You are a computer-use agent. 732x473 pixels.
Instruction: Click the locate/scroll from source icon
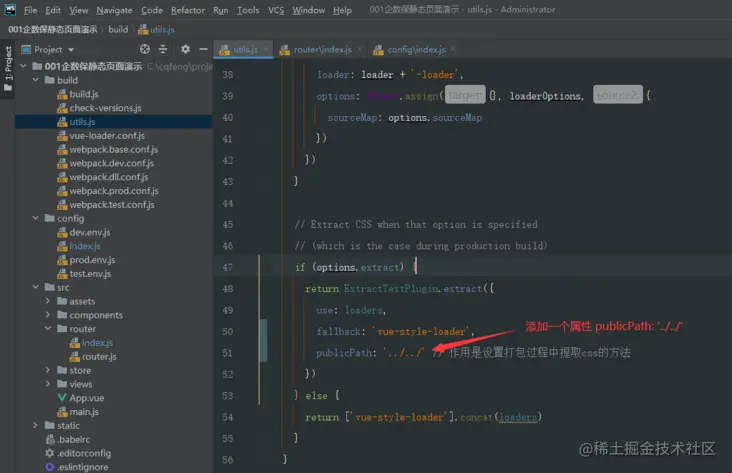[x=145, y=49]
